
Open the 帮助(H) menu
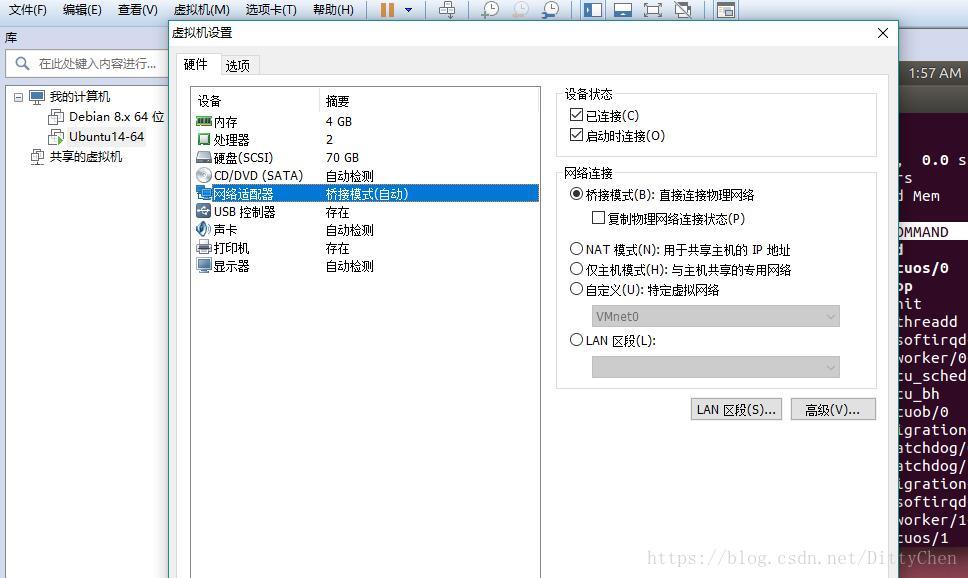click(x=333, y=10)
